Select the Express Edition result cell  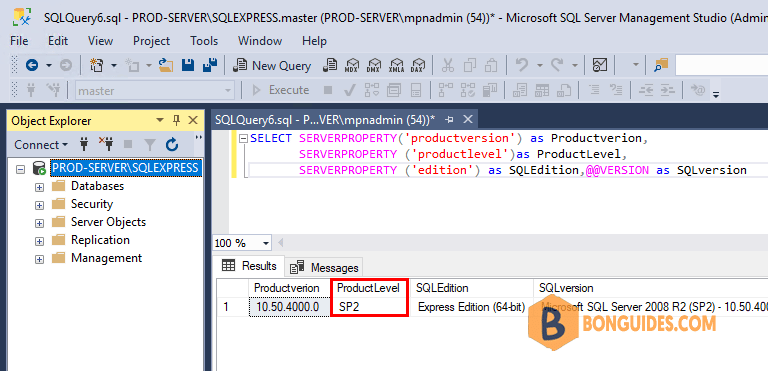coord(471,307)
